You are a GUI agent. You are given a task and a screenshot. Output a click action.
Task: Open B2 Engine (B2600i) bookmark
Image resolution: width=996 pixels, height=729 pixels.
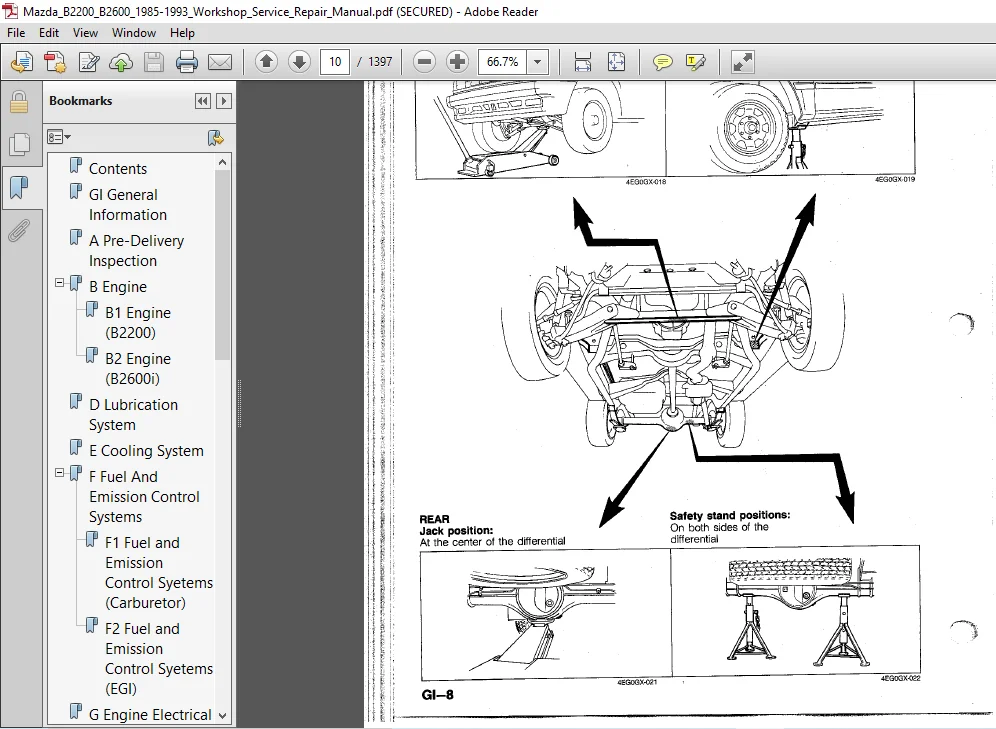pyautogui.click(x=137, y=368)
